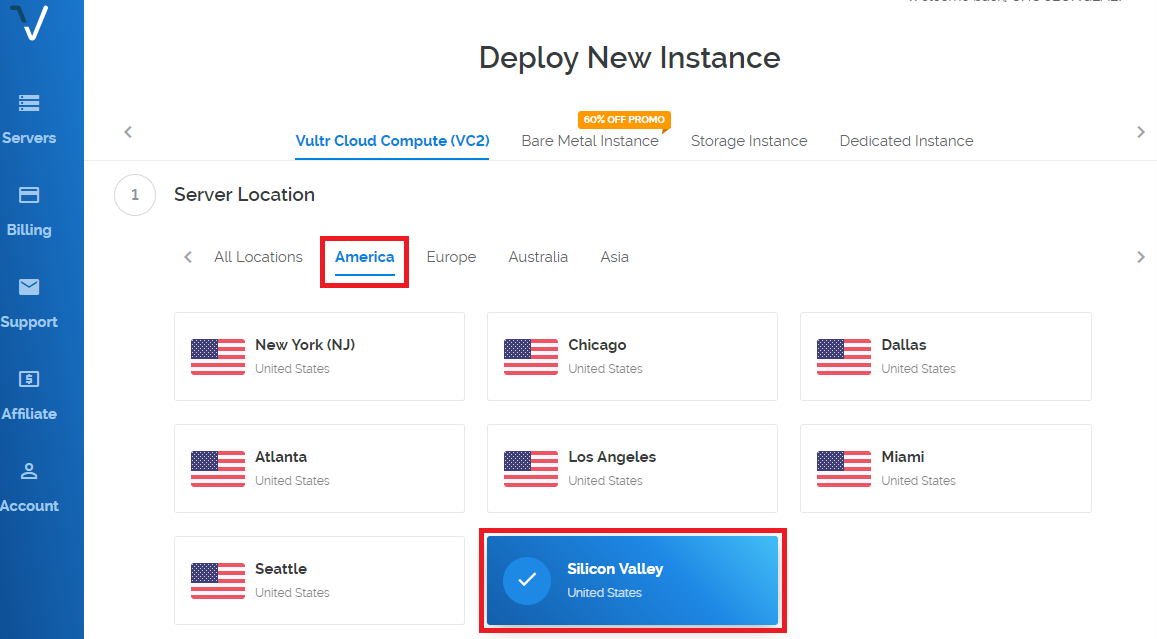Select the All Locations filter tab
Image resolution: width=1157 pixels, height=639 pixels.
tap(258, 257)
